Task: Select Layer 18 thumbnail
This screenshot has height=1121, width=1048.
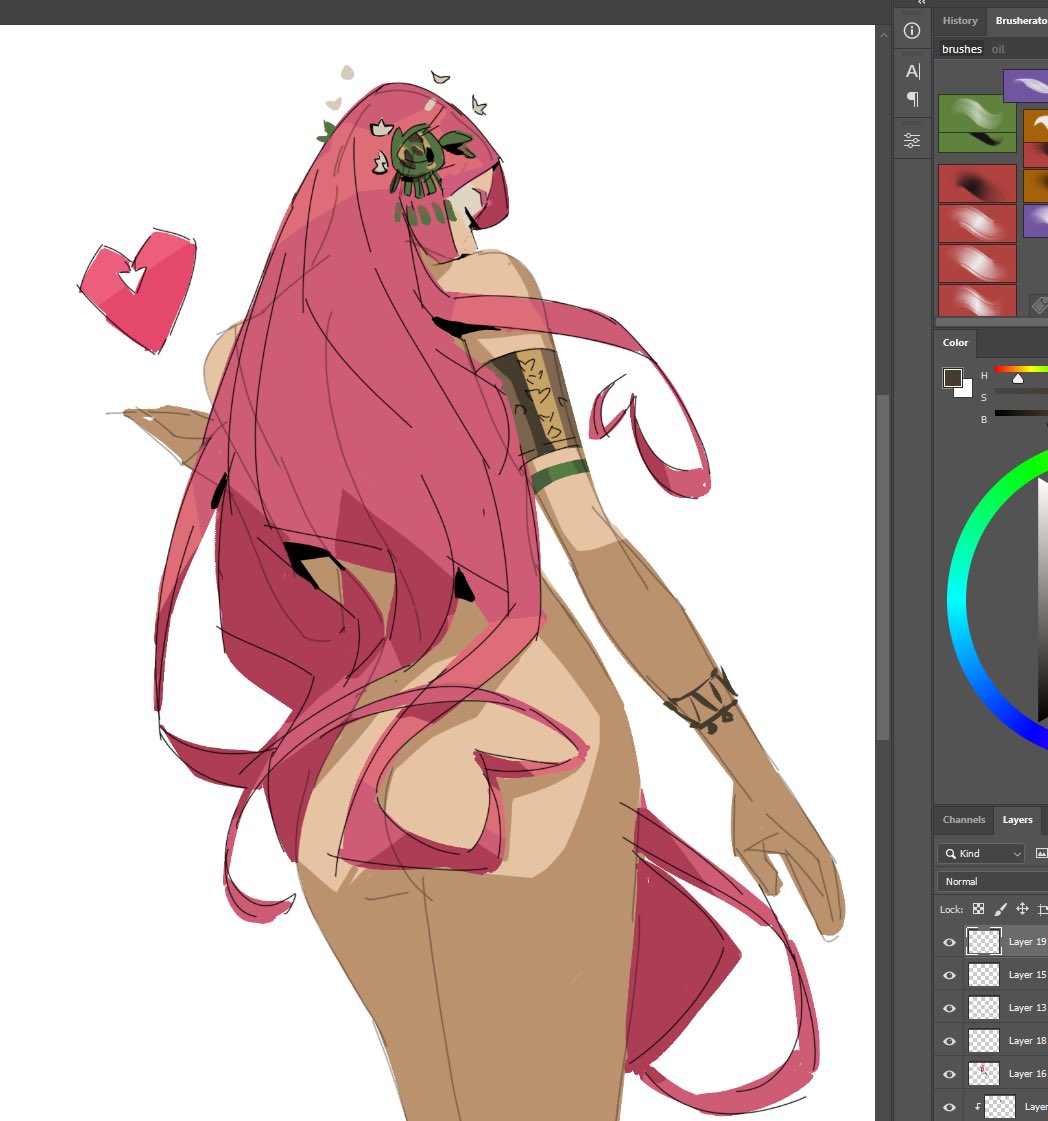Action: click(x=984, y=1040)
